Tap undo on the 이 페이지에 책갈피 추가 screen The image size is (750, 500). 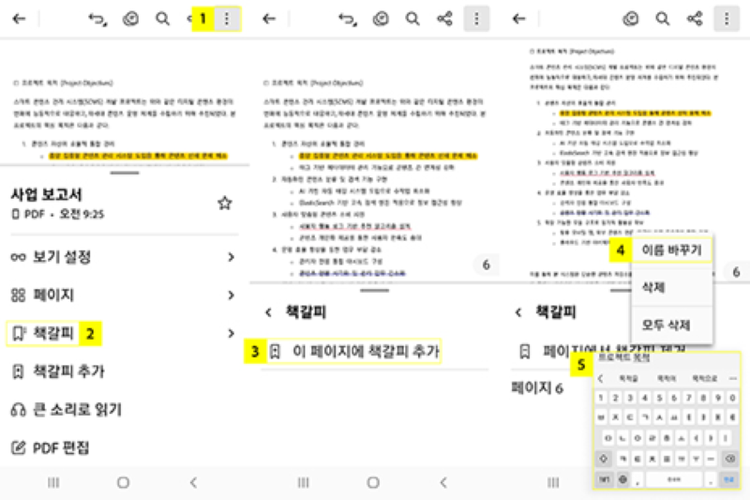pos(348,19)
